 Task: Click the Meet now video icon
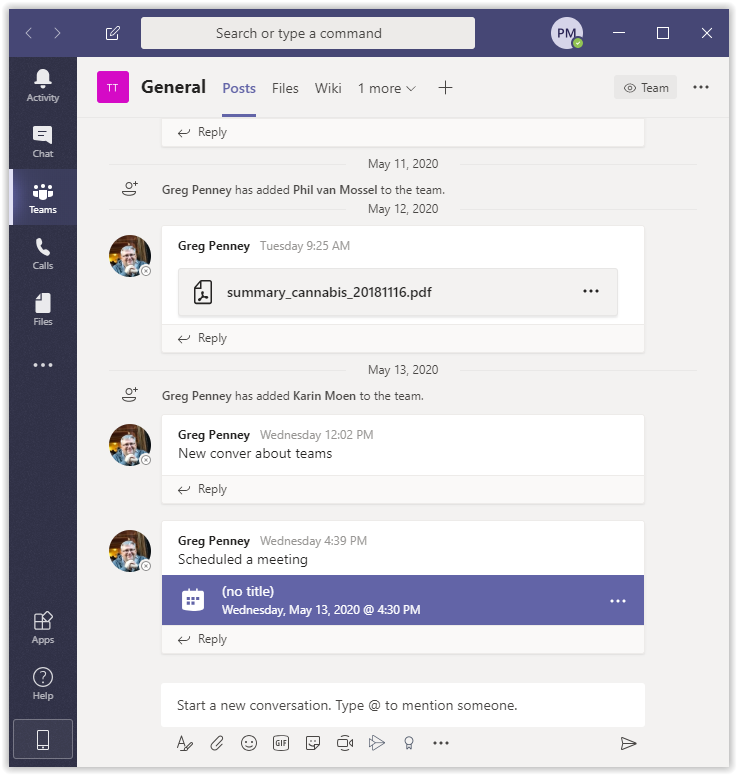tap(345, 743)
